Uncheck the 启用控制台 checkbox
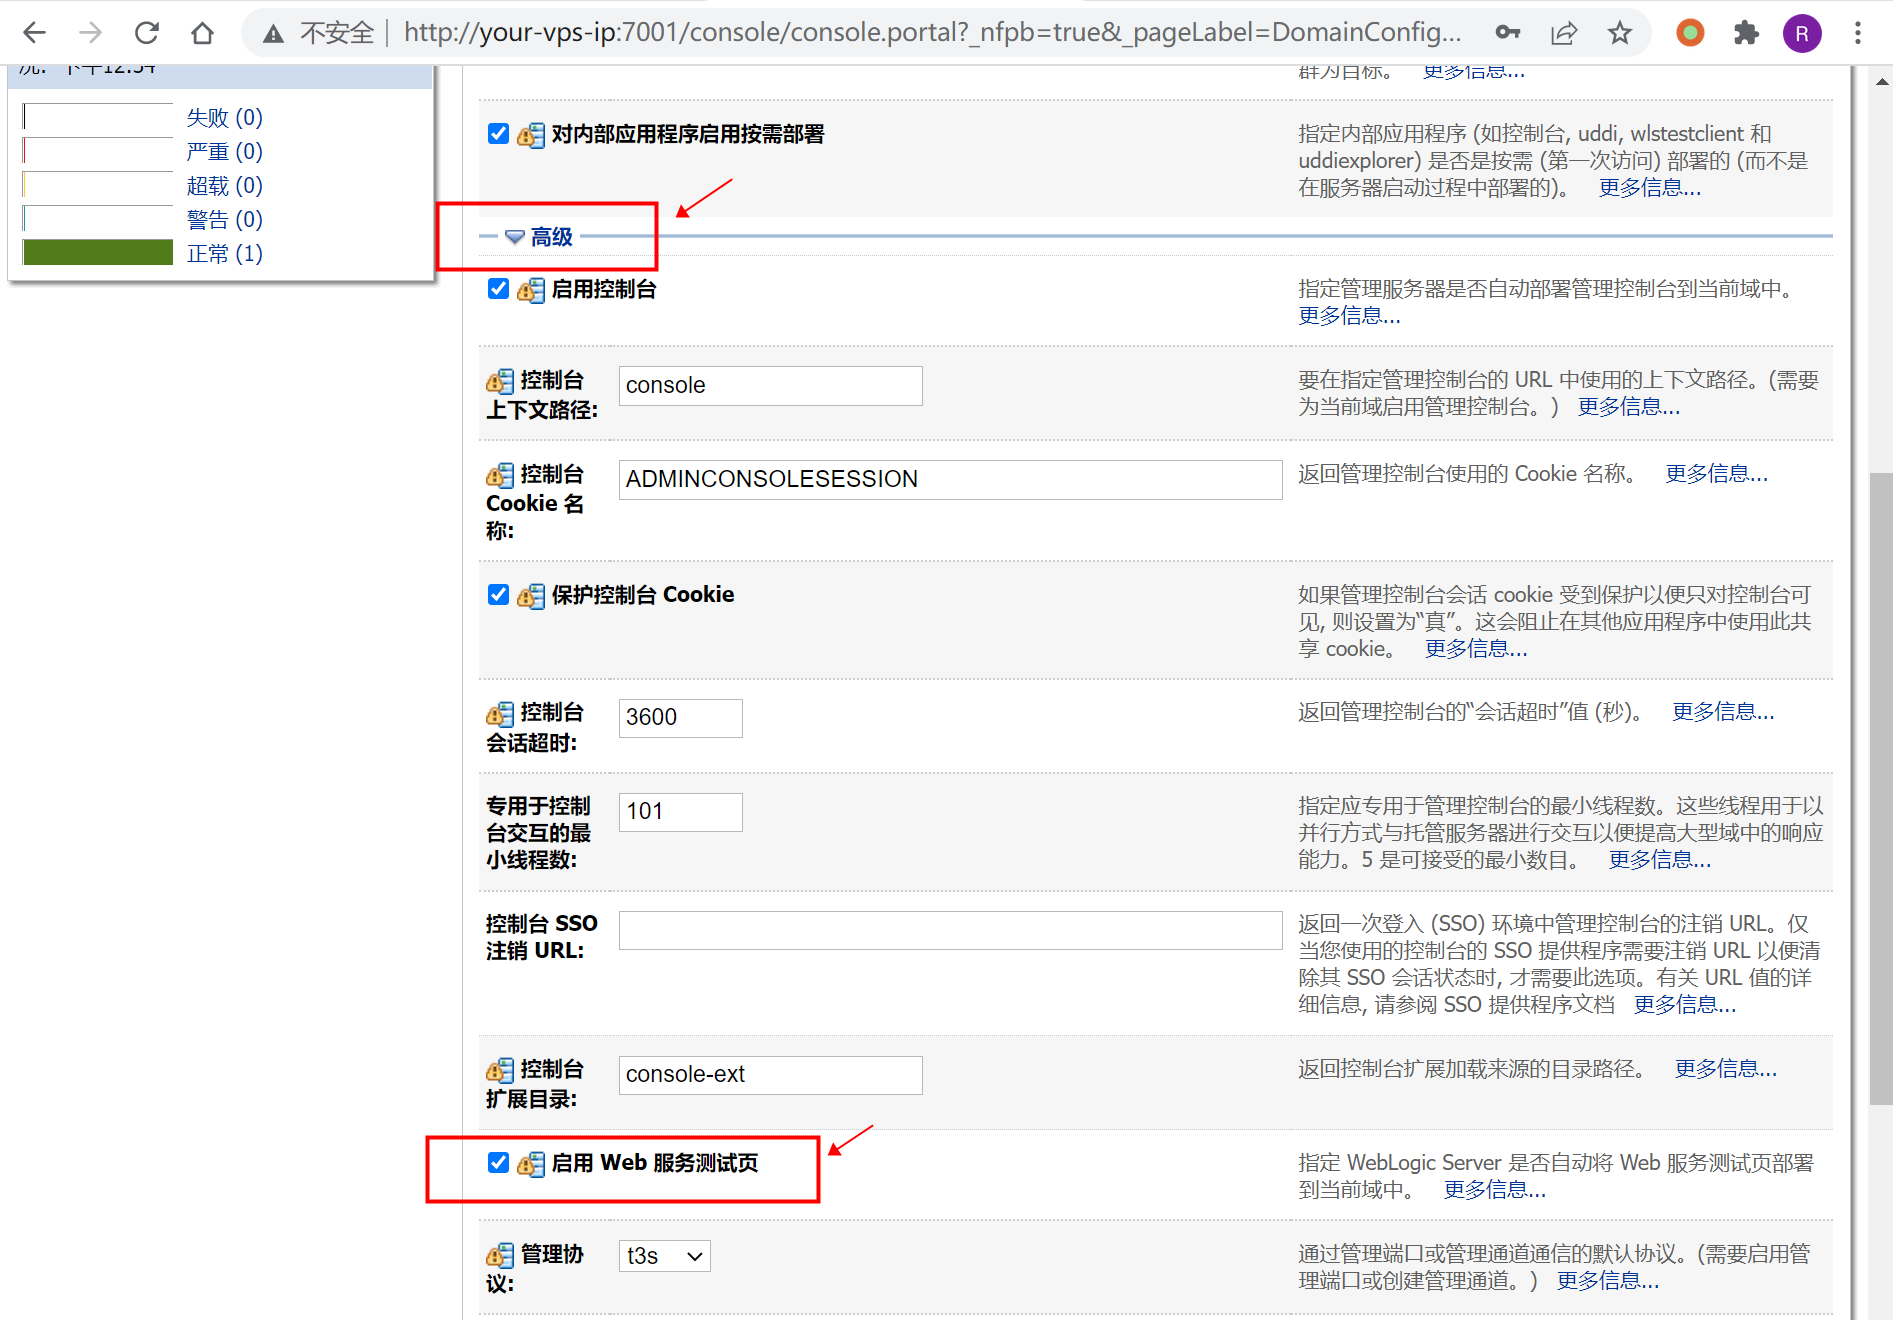This screenshot has height=1320, width=1893. [x=498, y=289]
